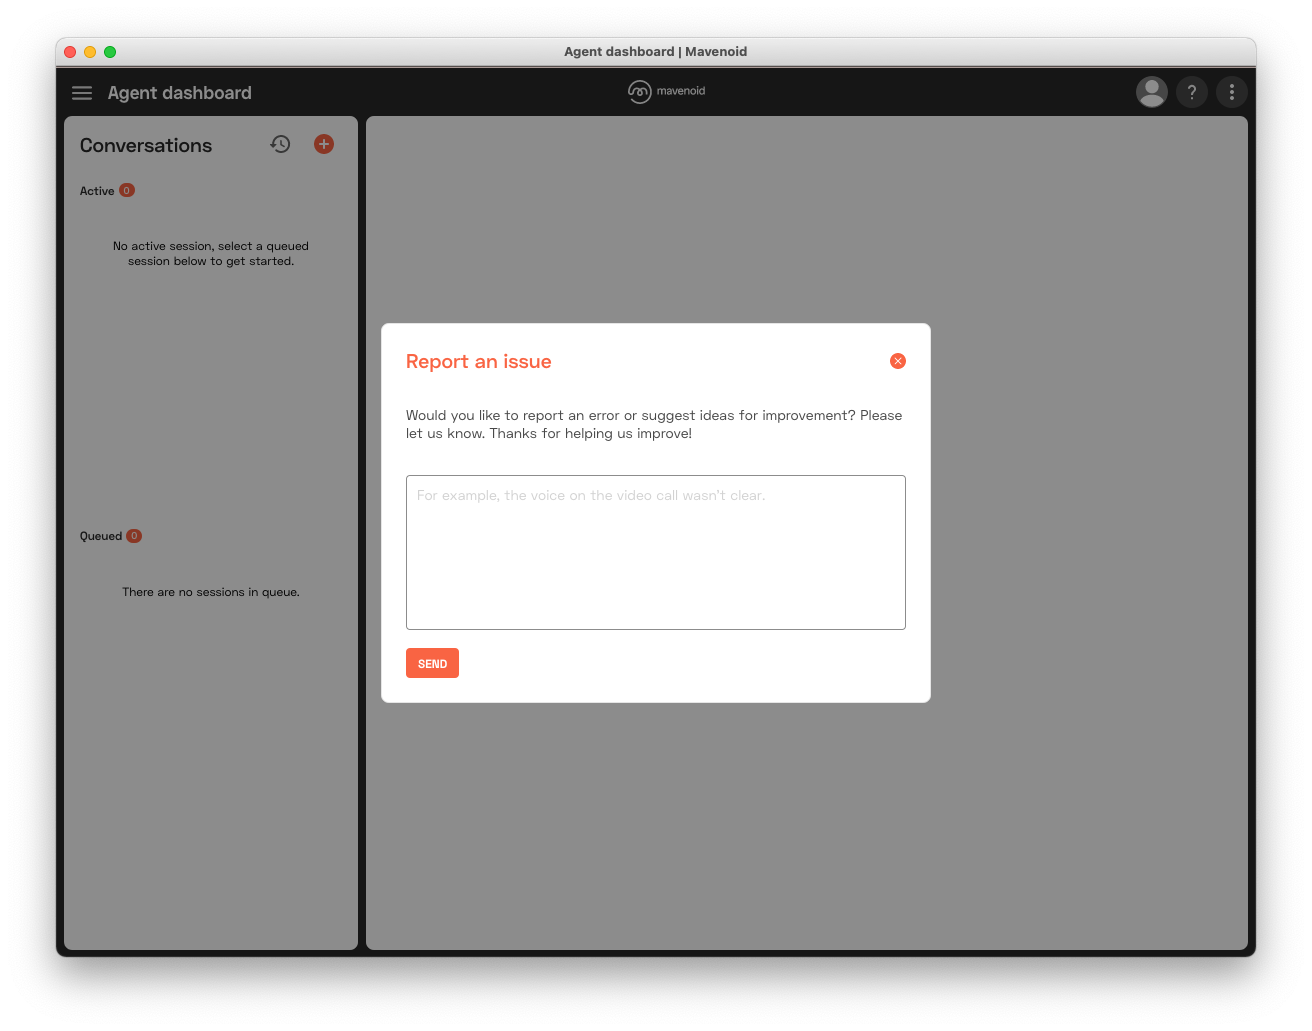This screenshot has width=1312, height=1031.
Task: Open the three-dot more options menu
Action: (1231, 92)
